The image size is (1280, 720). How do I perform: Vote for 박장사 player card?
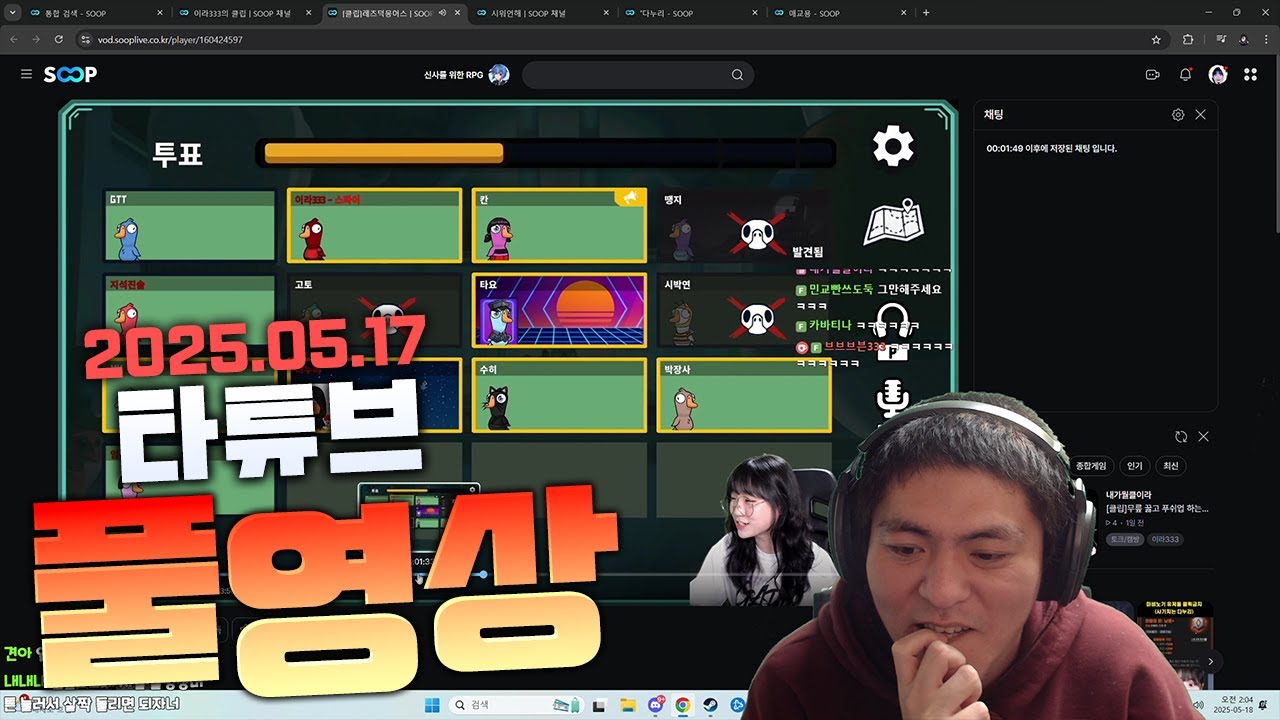pyautogui.click(x=743, y=395)
